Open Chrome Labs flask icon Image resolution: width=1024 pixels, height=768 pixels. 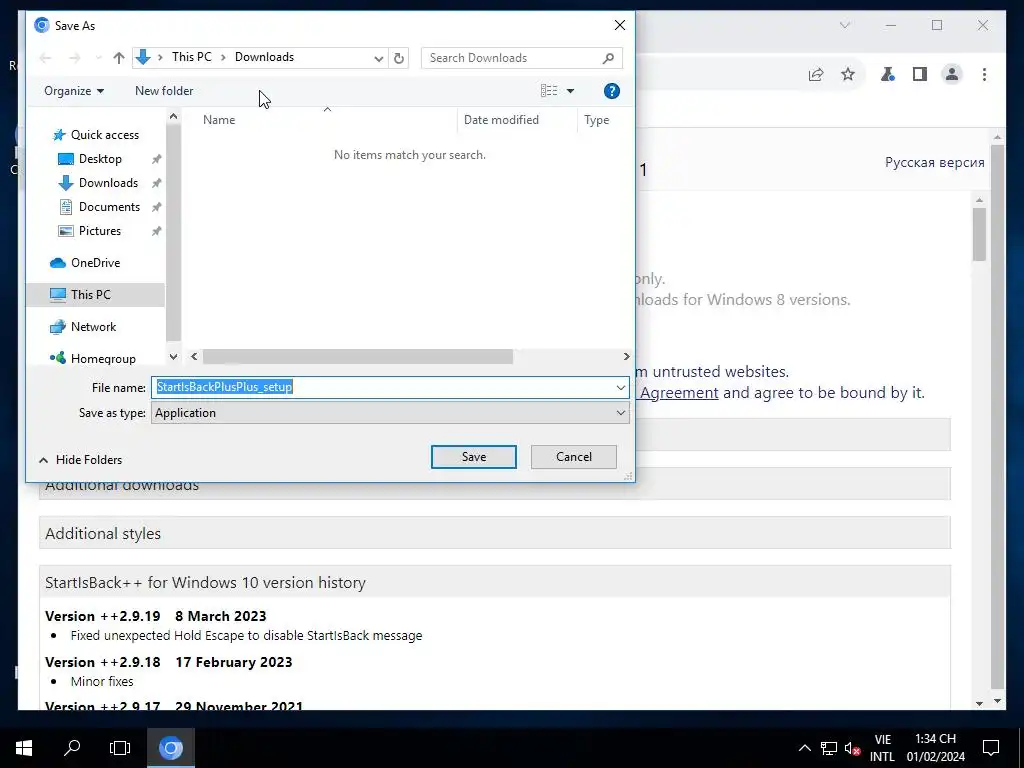tap(888, 74)
